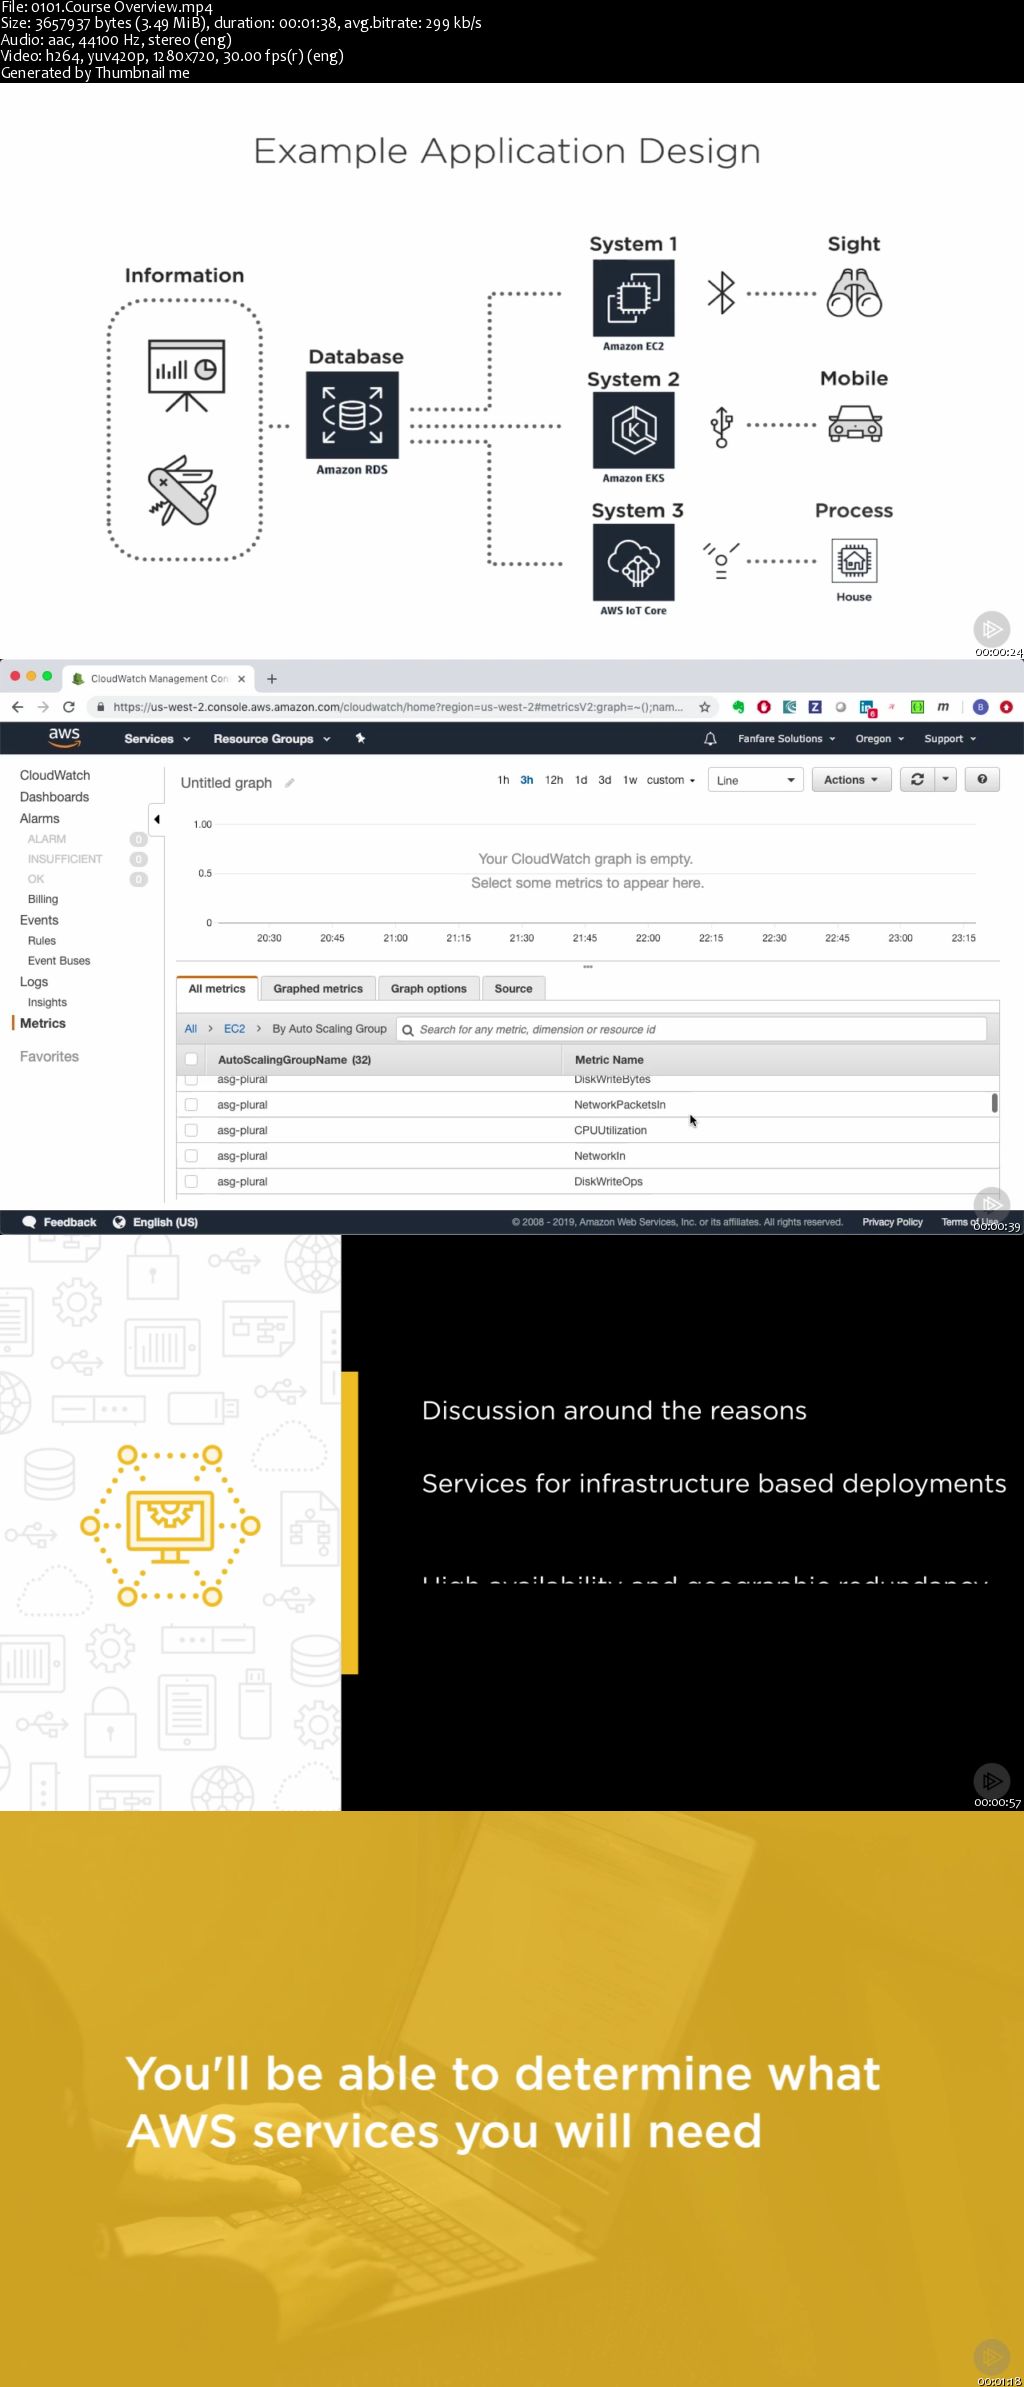The width and height of the screenshot is (1024, 2387).
Task: Open Alarms in CloudWatch sidebar
Action: [39, 818]
